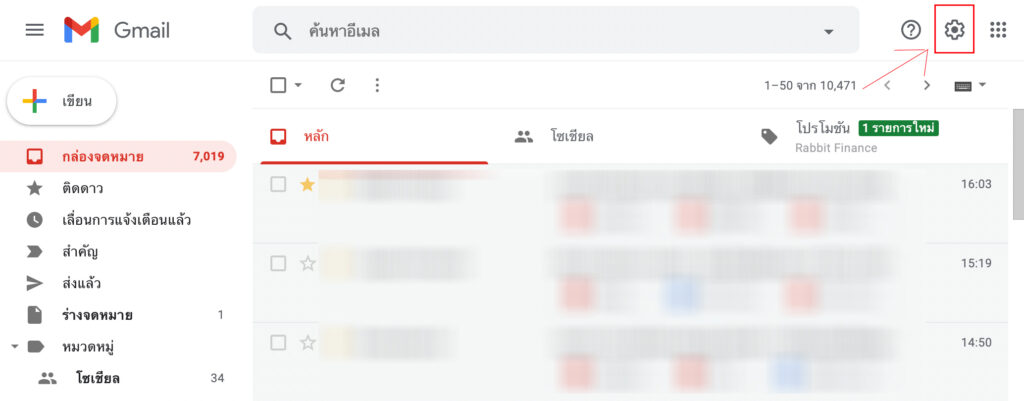Toggle the select-all checkbox in toolbar
Viewport: 1024px width, 401px height.
click(278, 85)
